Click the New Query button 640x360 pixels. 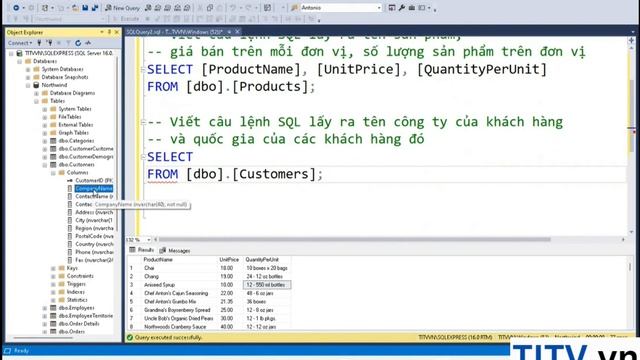click(122, 8)
